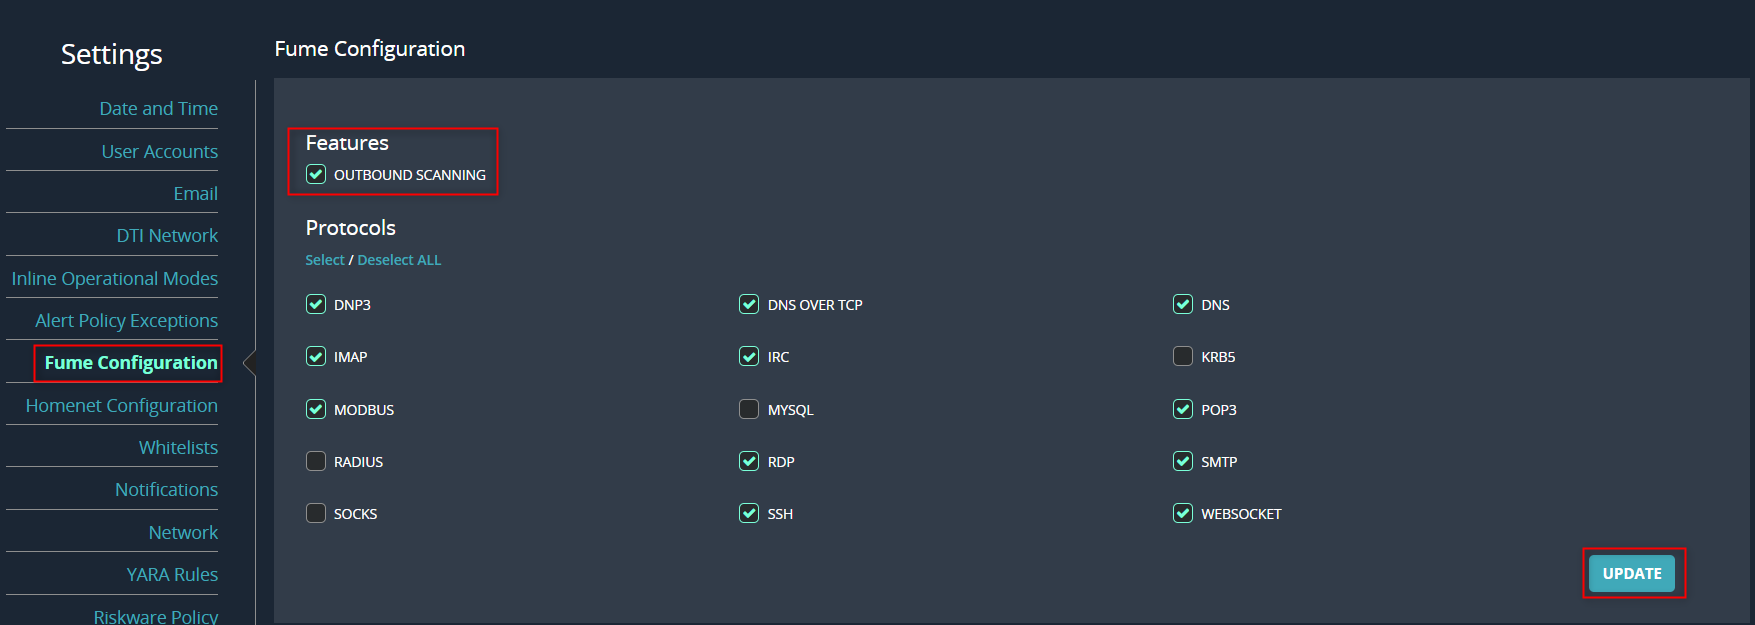Open Date and Time settings

tap(158, 108)
